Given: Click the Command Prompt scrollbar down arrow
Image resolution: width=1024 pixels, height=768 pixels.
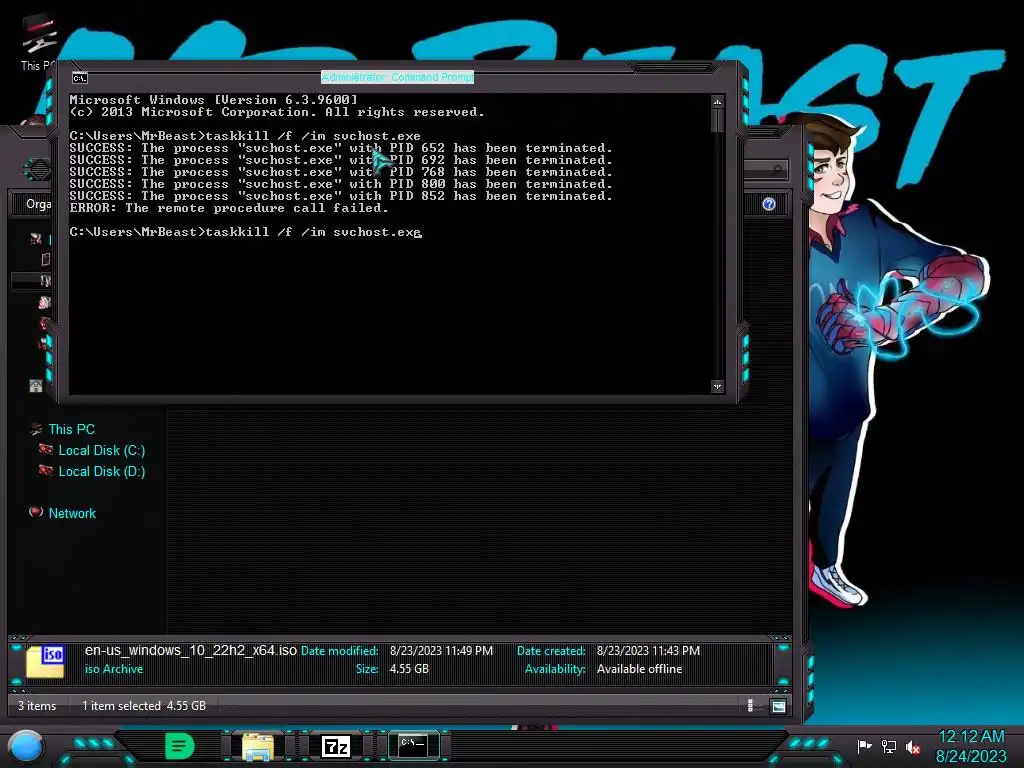Looking at the screenshot, I should tap(717, 386).
